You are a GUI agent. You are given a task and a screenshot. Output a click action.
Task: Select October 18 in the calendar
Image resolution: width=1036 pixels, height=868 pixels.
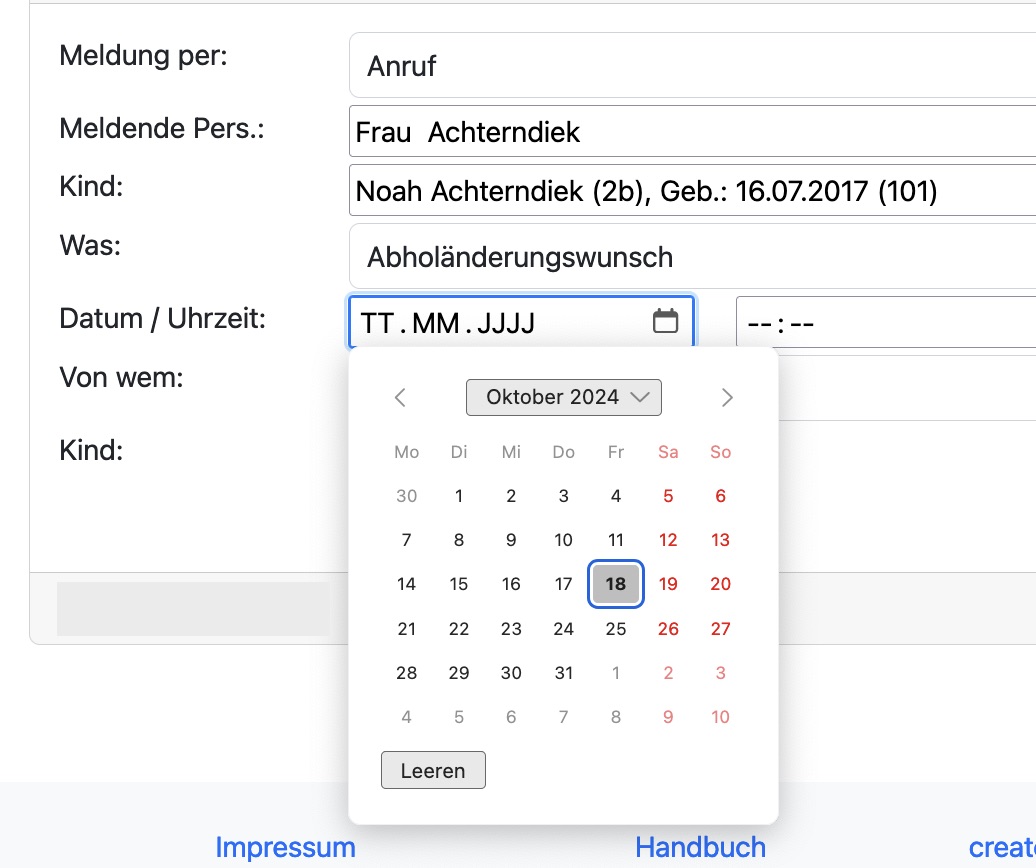[615, 584]
